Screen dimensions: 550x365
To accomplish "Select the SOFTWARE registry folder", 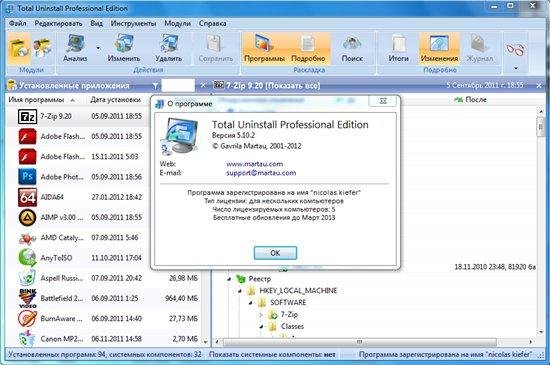I will click(x=288, y=303).
